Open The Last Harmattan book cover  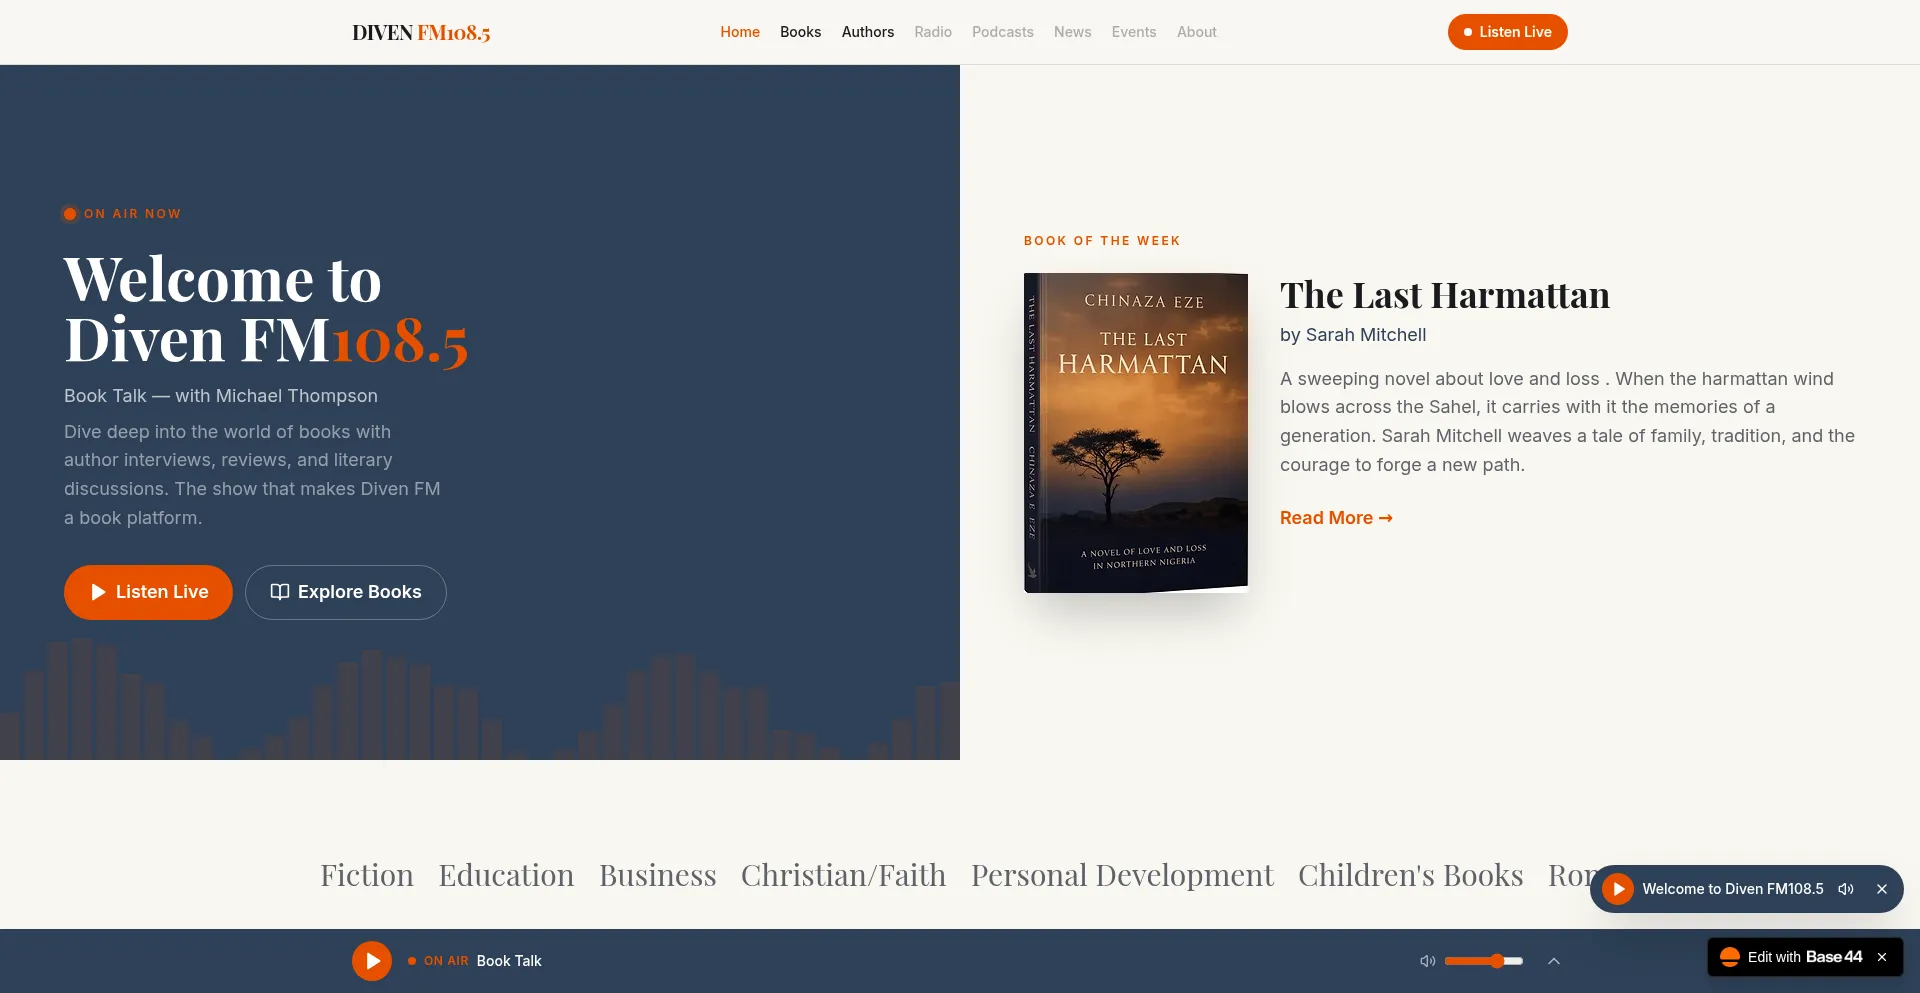click(x=1136, y=433)
